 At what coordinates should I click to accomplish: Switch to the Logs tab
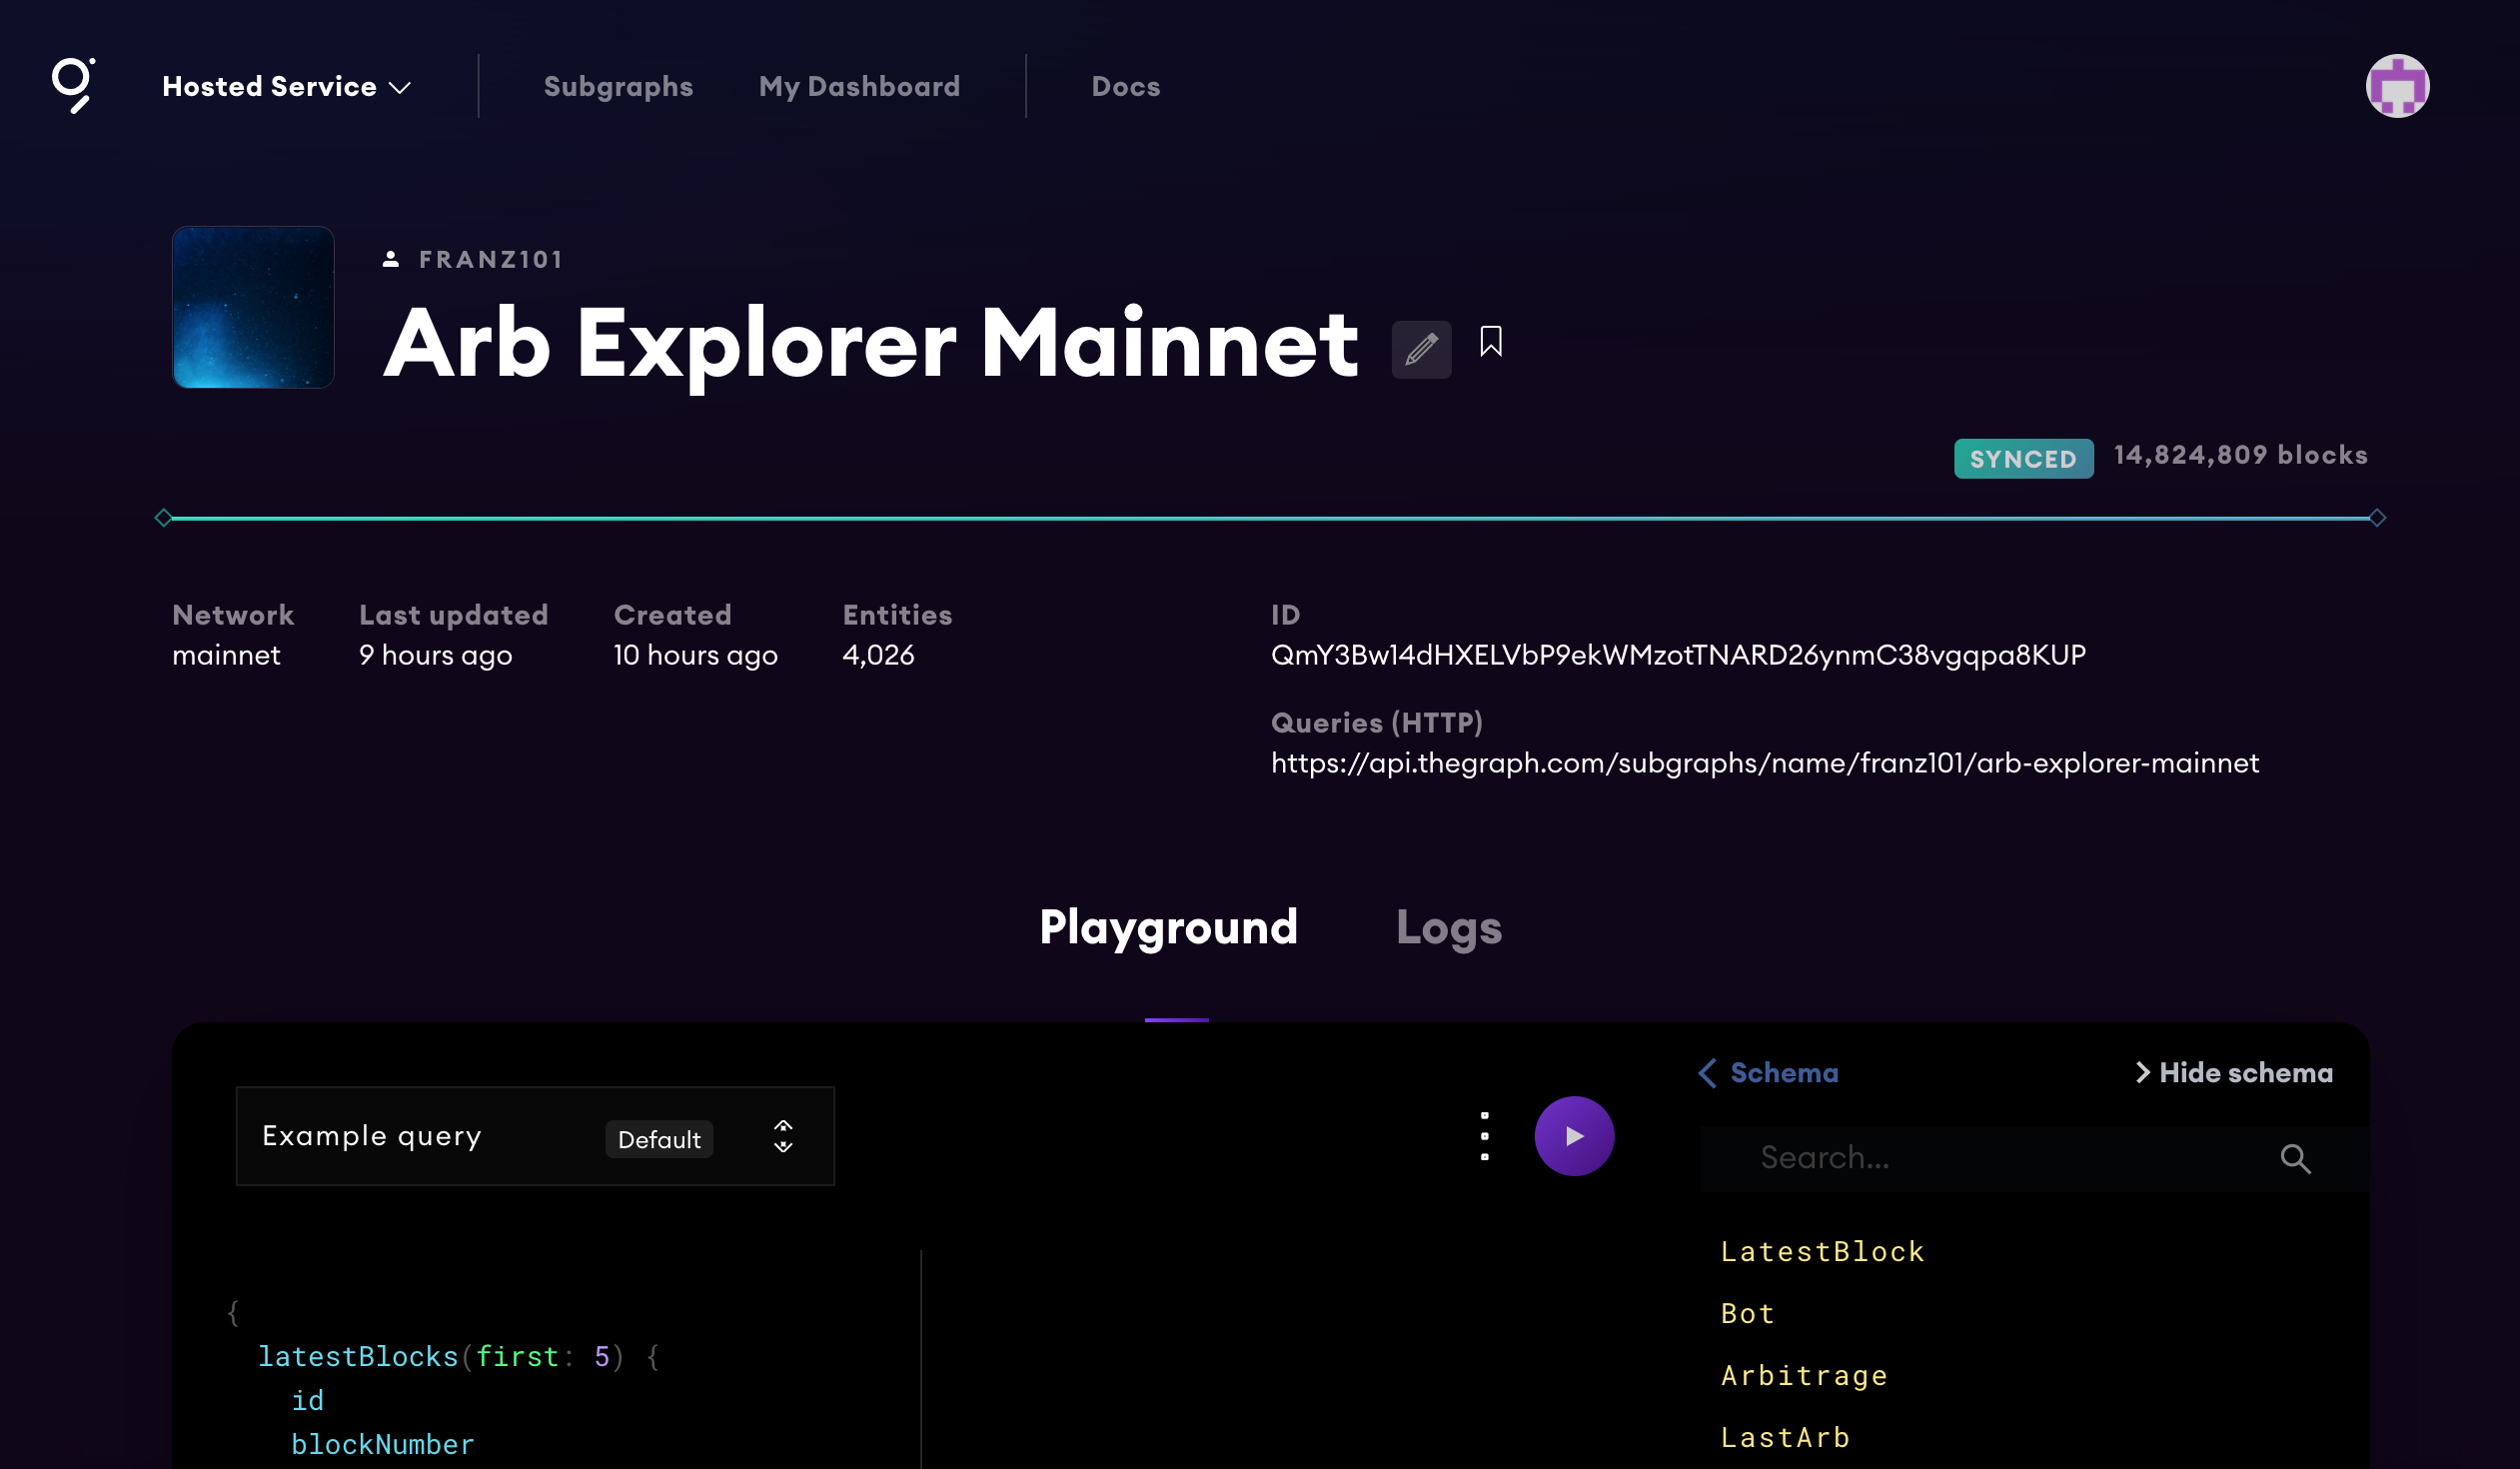click(x=1449, y=927)
